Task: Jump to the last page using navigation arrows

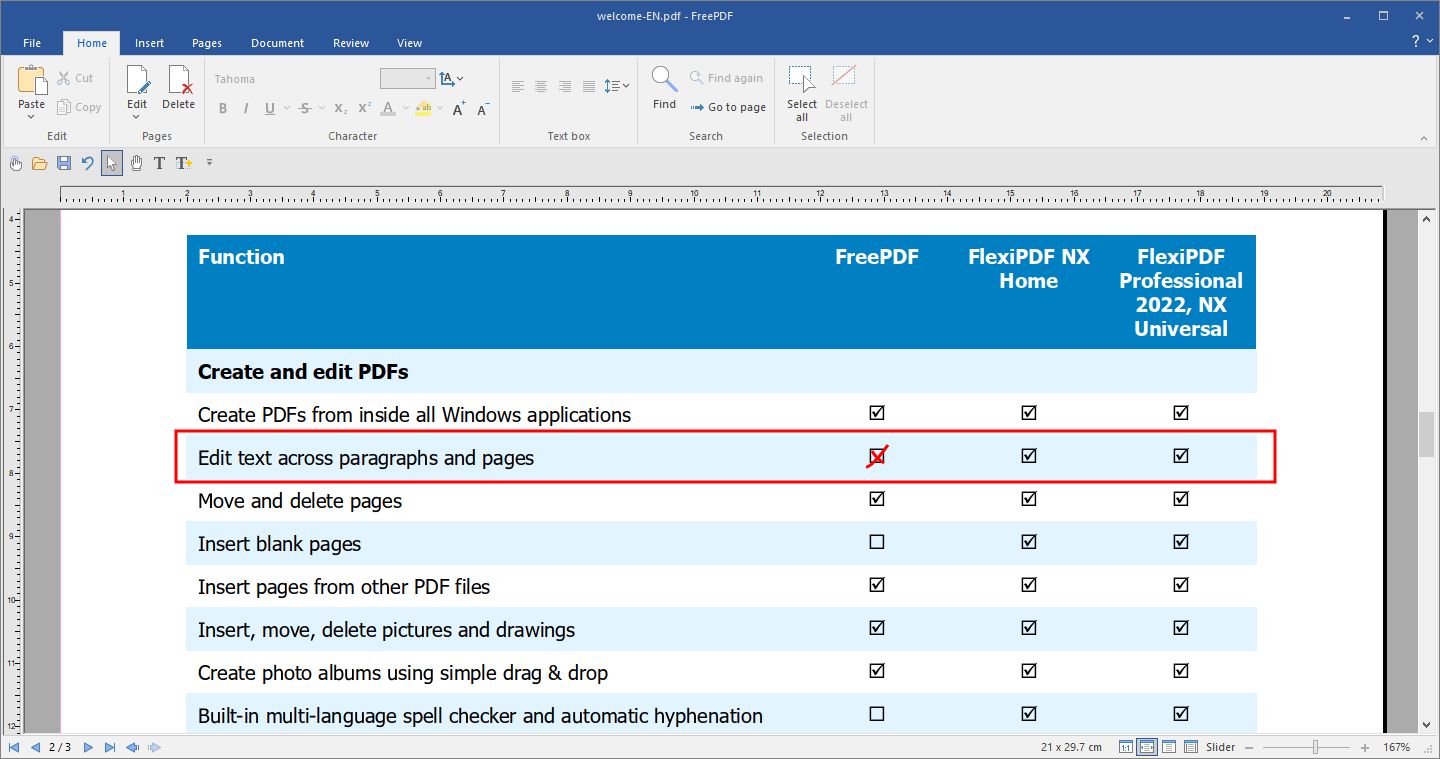Action: click(x=109, y=746)
